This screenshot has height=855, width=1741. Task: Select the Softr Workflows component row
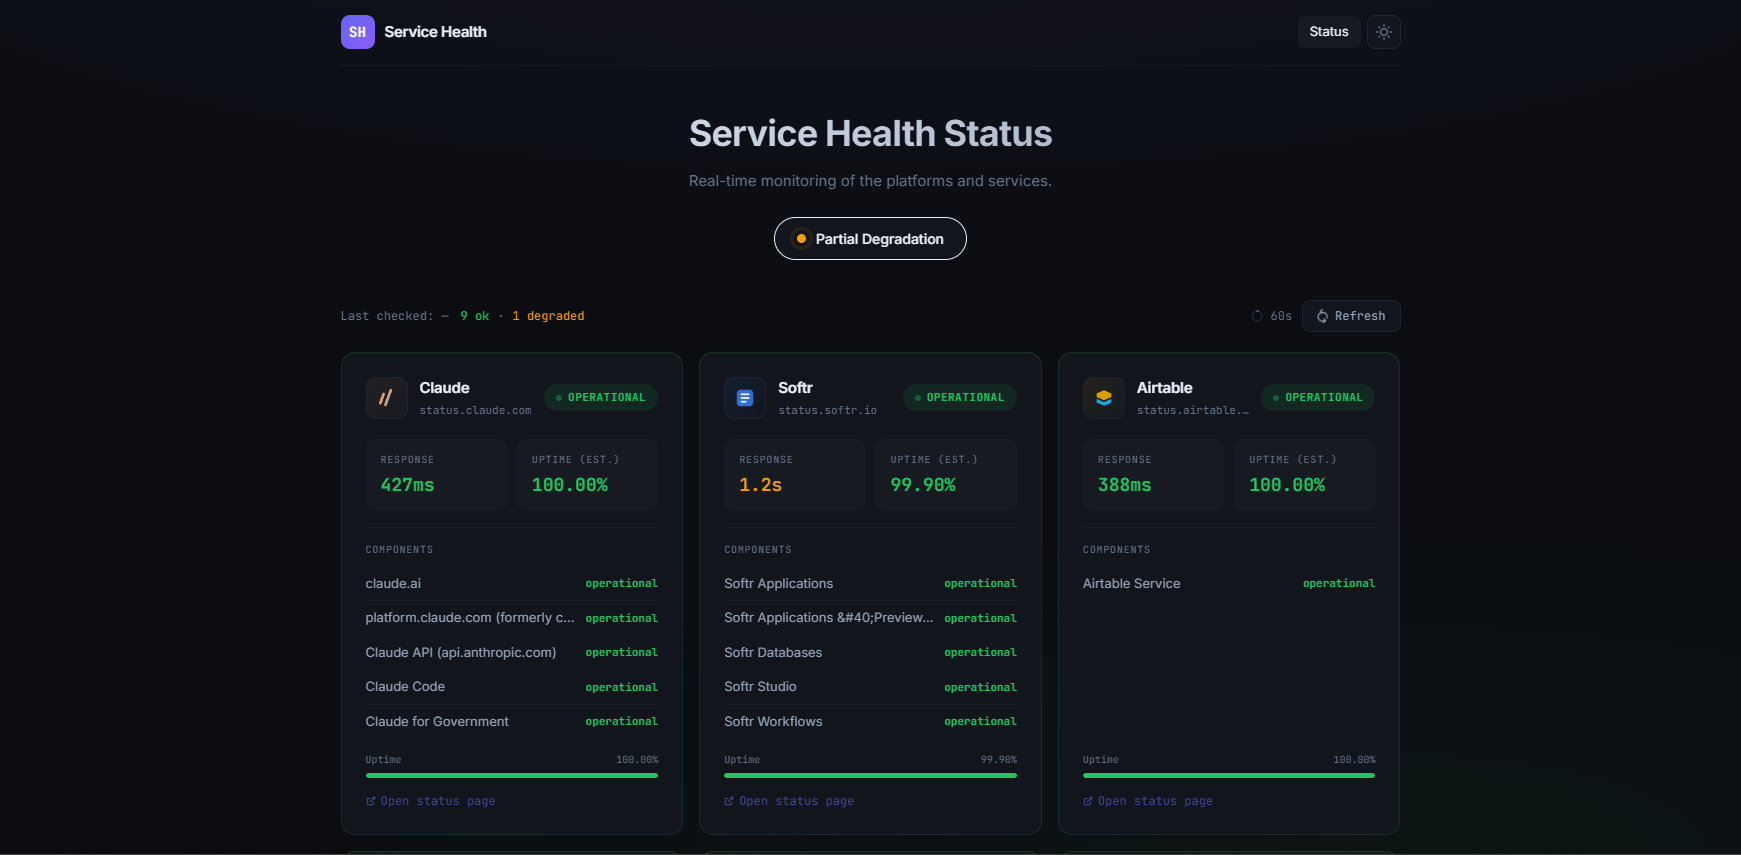point(870,721)
